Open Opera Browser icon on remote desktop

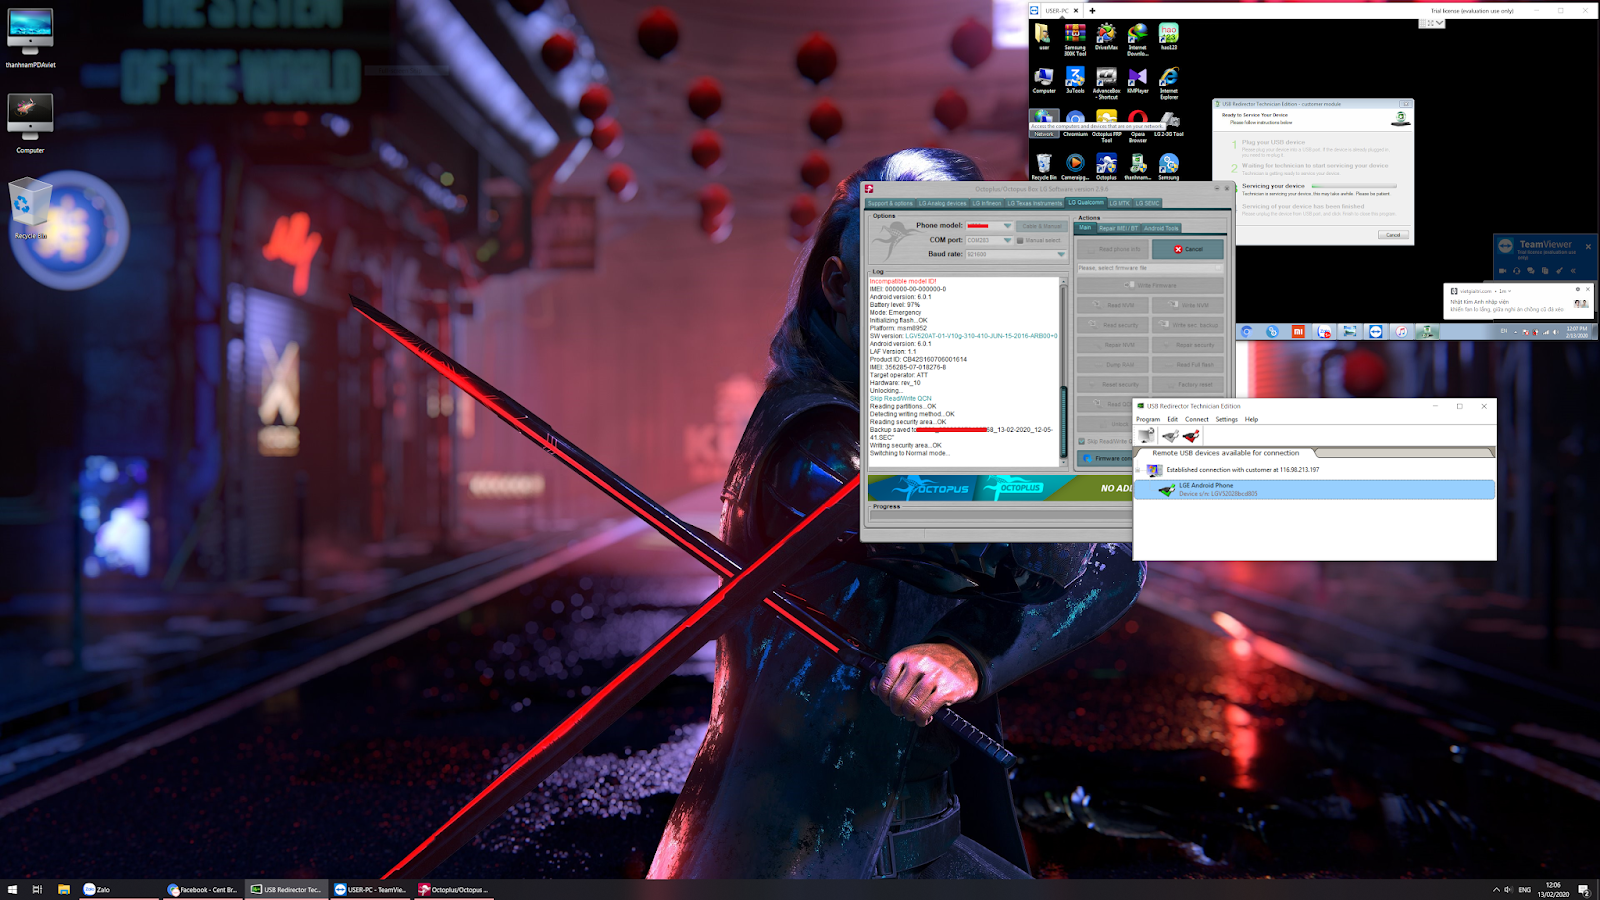[1138, 128]
